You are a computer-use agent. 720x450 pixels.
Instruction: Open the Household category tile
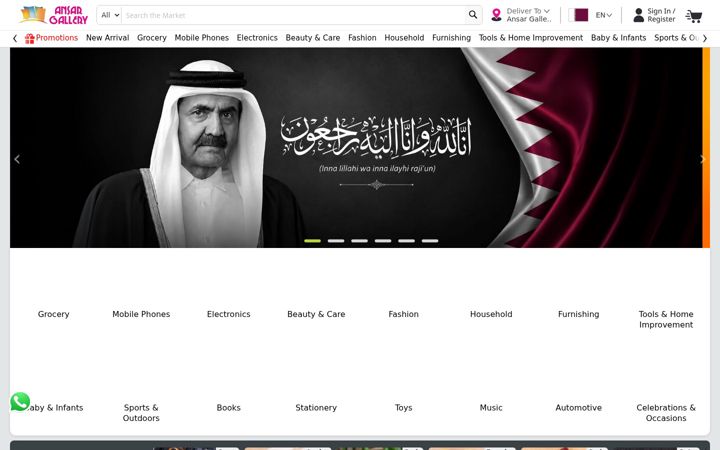coord(491,314)
